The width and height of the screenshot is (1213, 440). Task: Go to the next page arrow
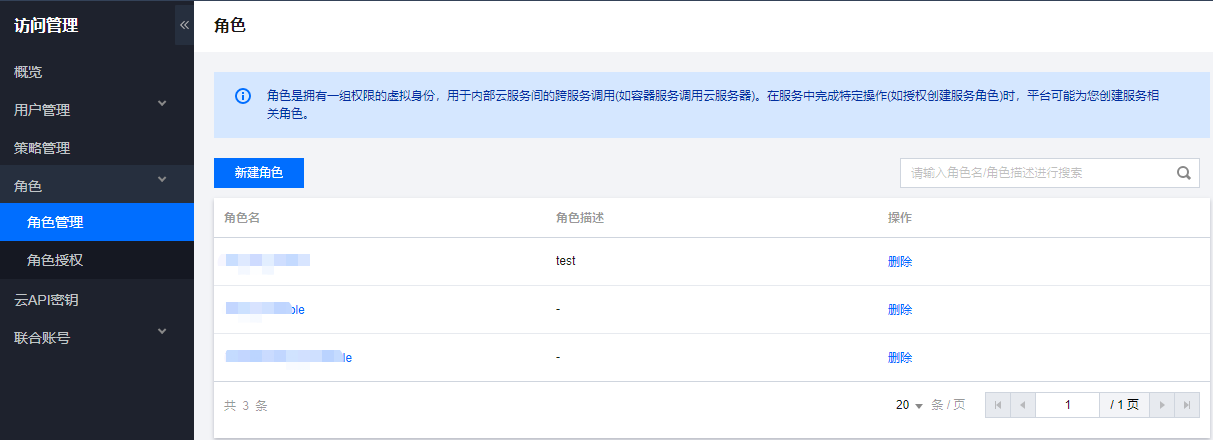(x=1161, y=405)
